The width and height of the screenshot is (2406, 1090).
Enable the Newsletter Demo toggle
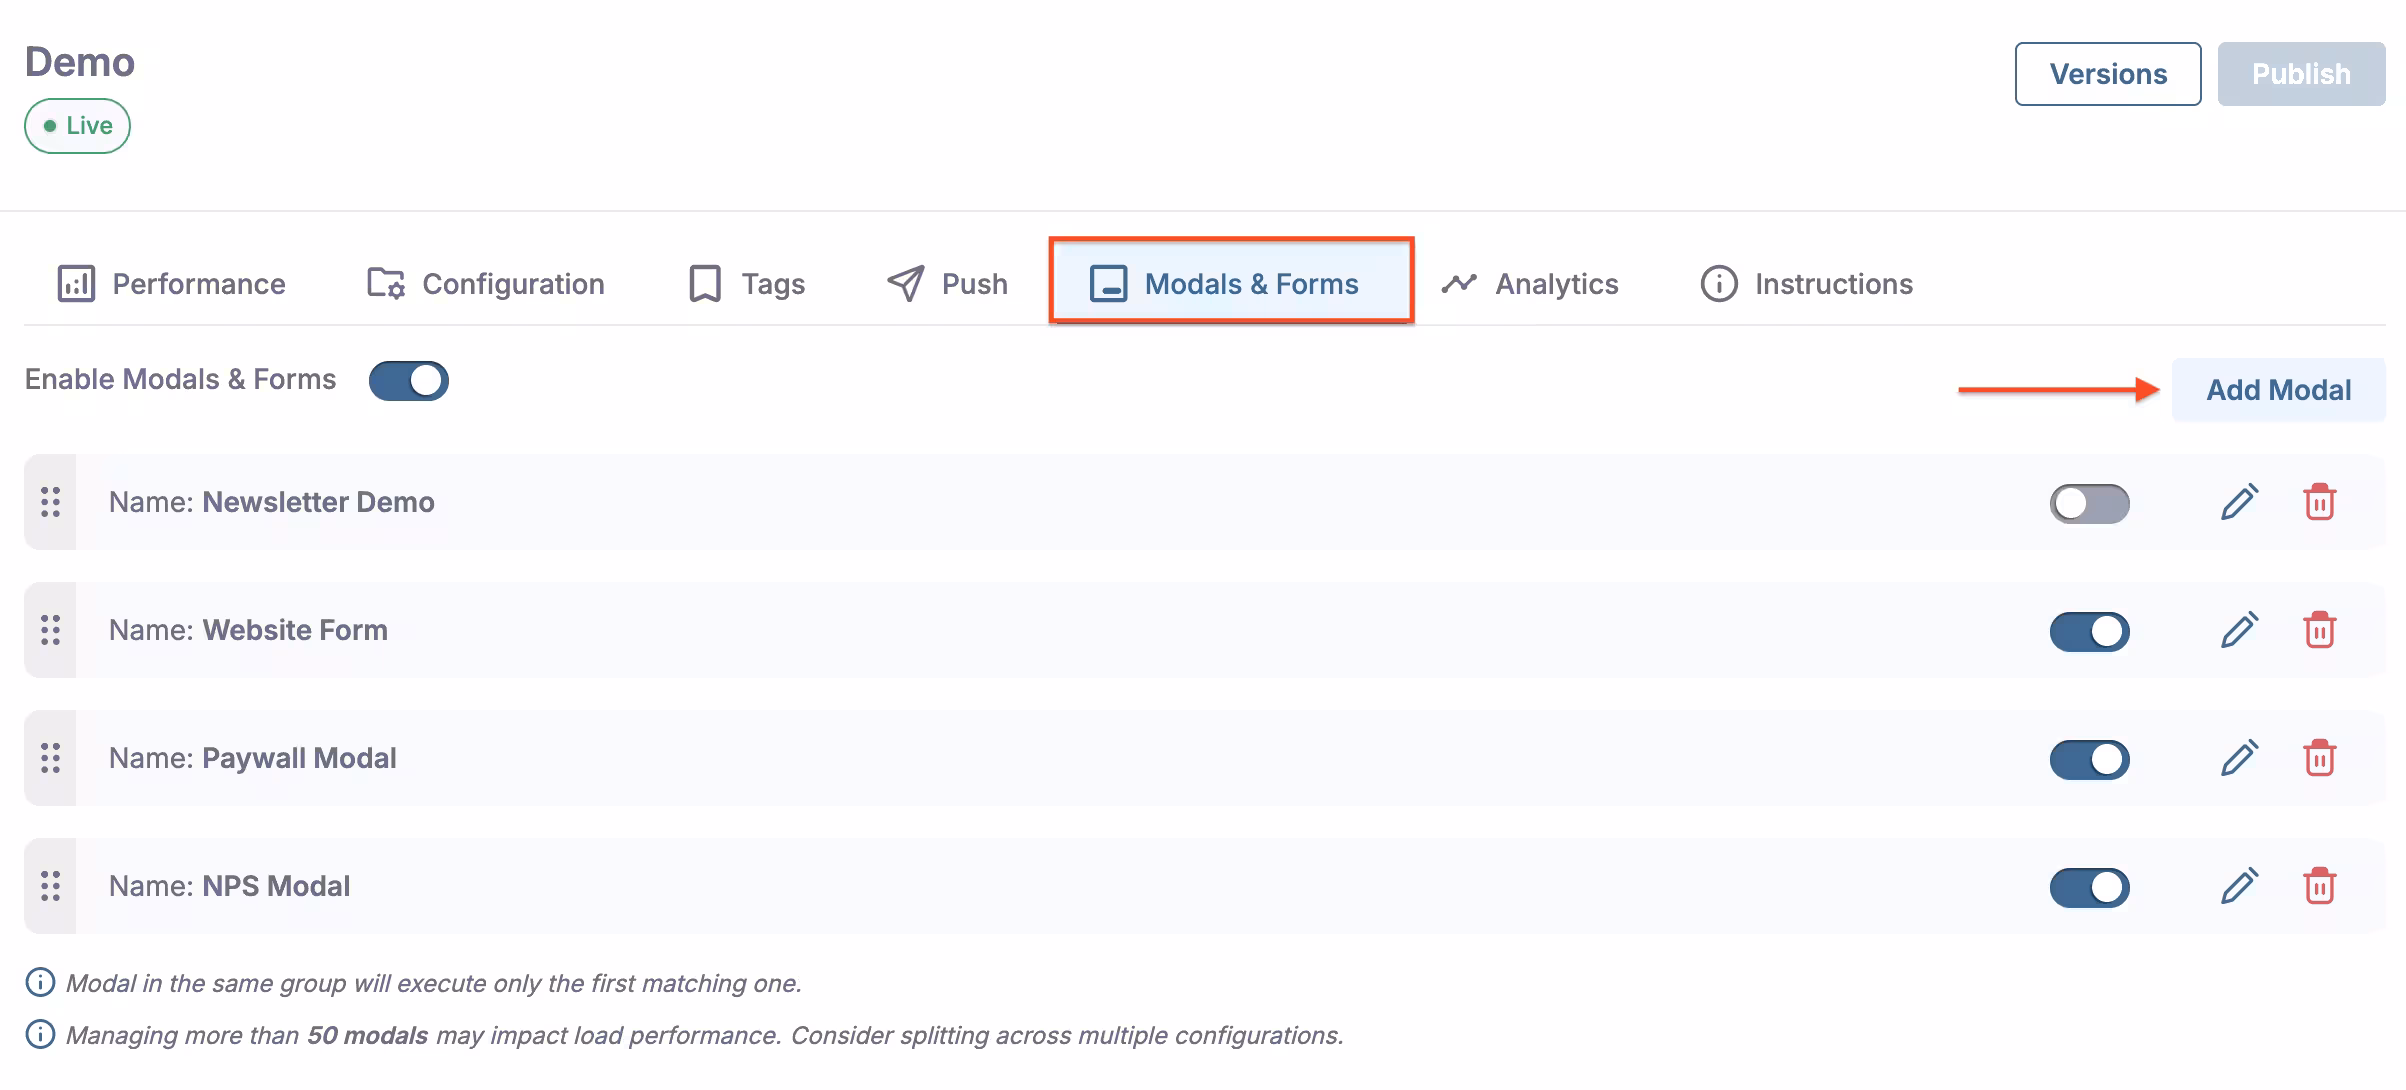pyautogui.click(x=2090, y=502)
